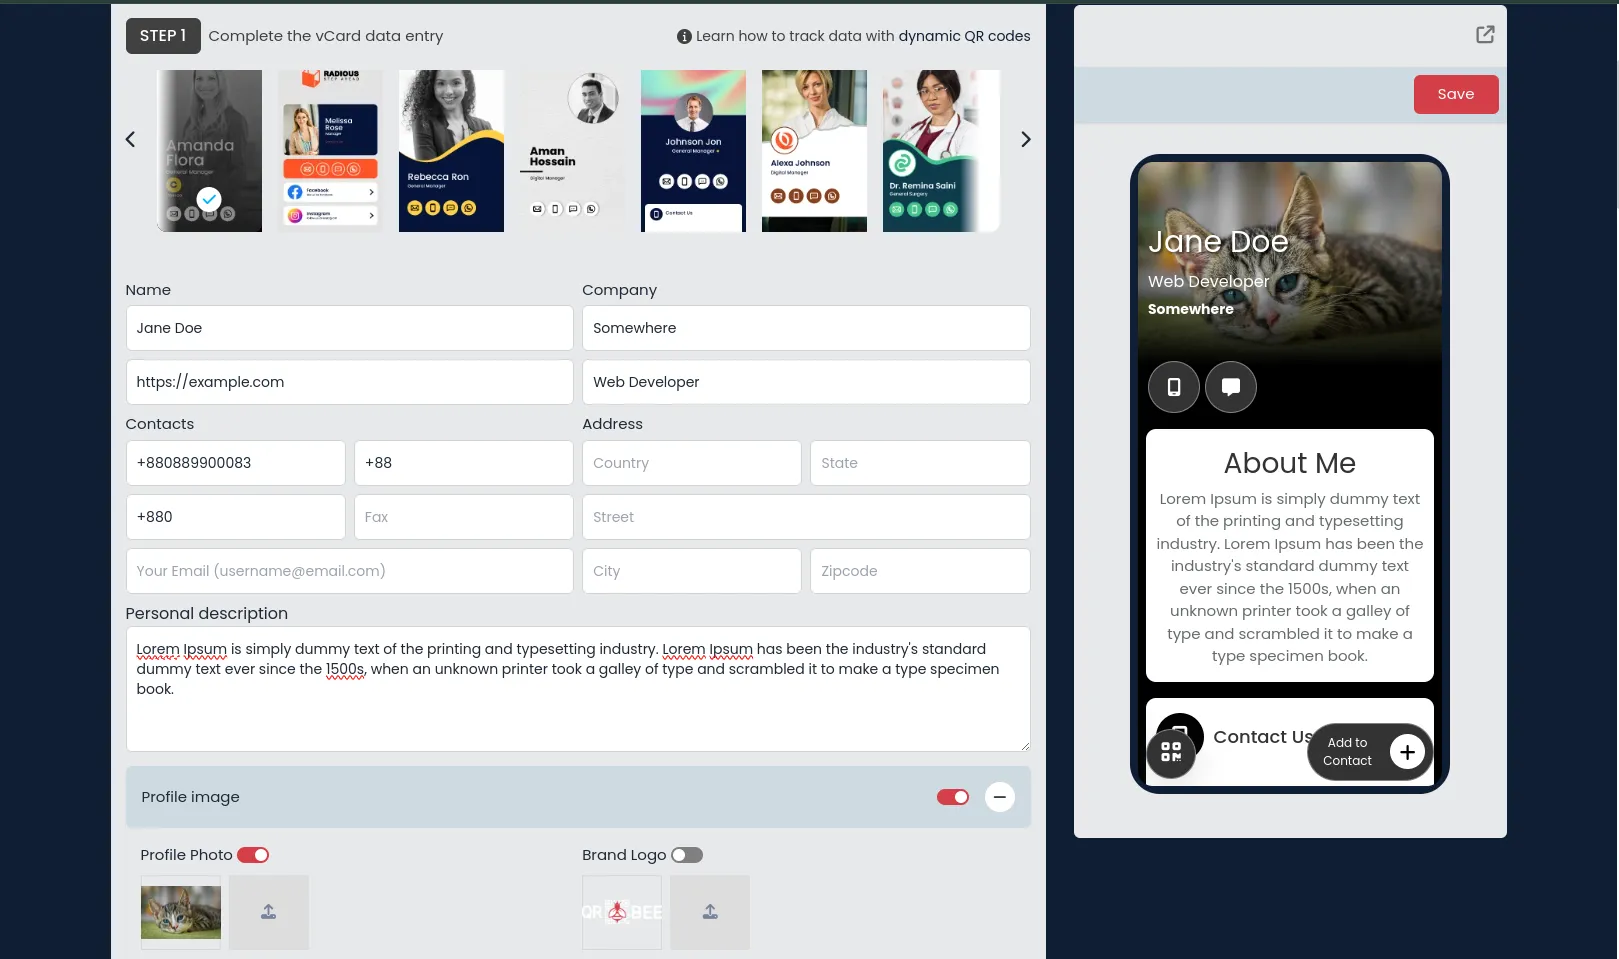Click the plus icon beside Add to Contact

coord(1407,752)
